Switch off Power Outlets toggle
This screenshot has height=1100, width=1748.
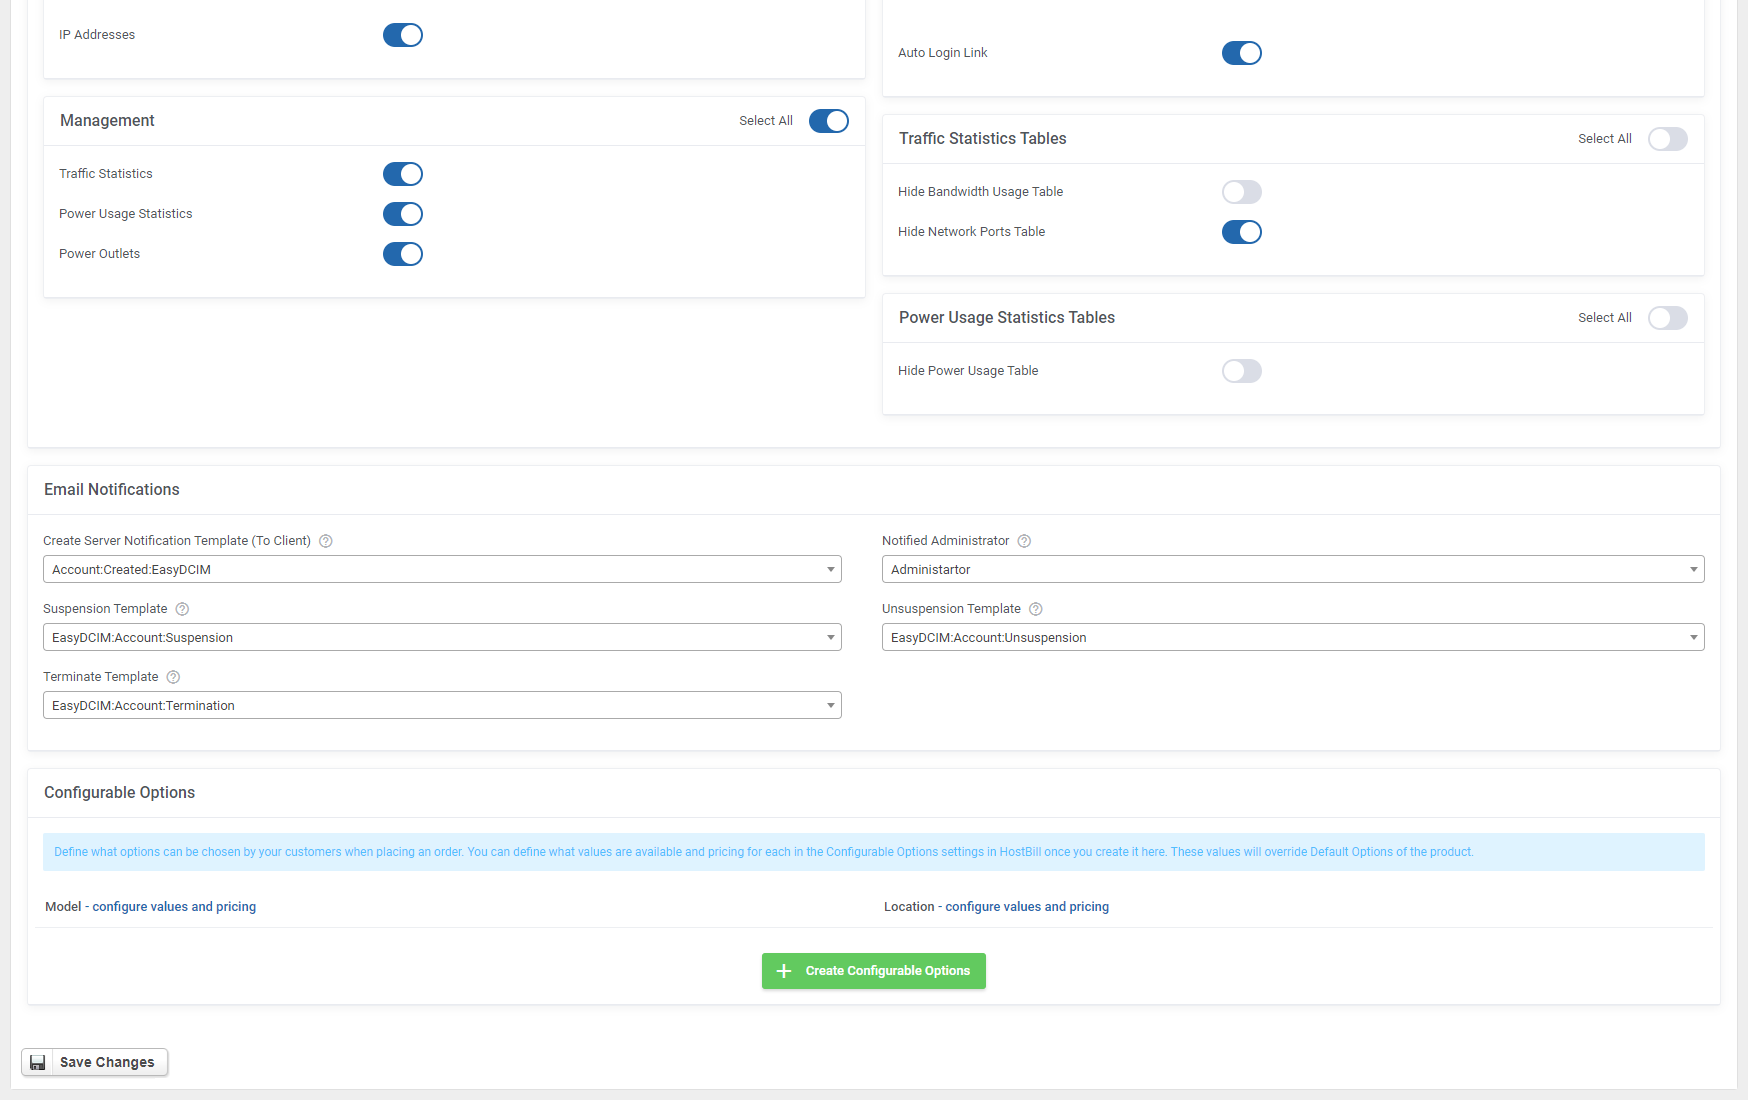[403, 254]
